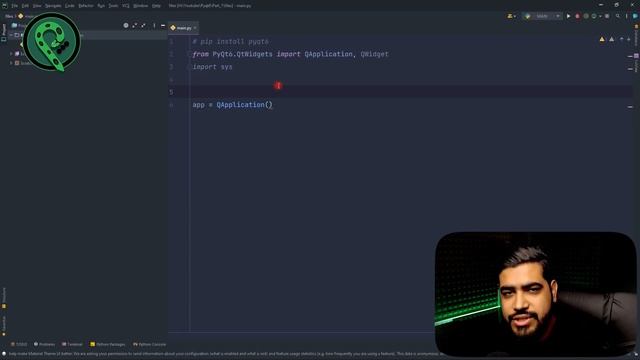Open the TODO tool window

[x=19, y=344]
